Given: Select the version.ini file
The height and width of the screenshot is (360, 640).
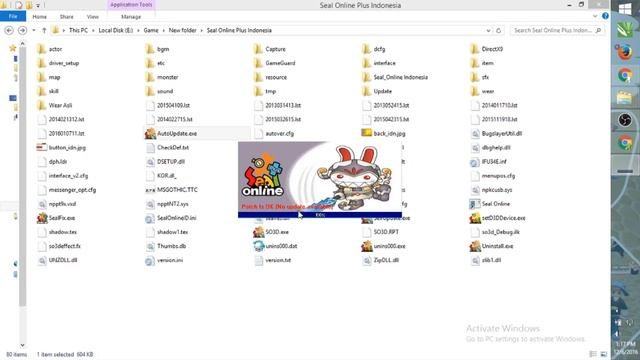Looking at the screenshot, I should [x=164, y=260].
